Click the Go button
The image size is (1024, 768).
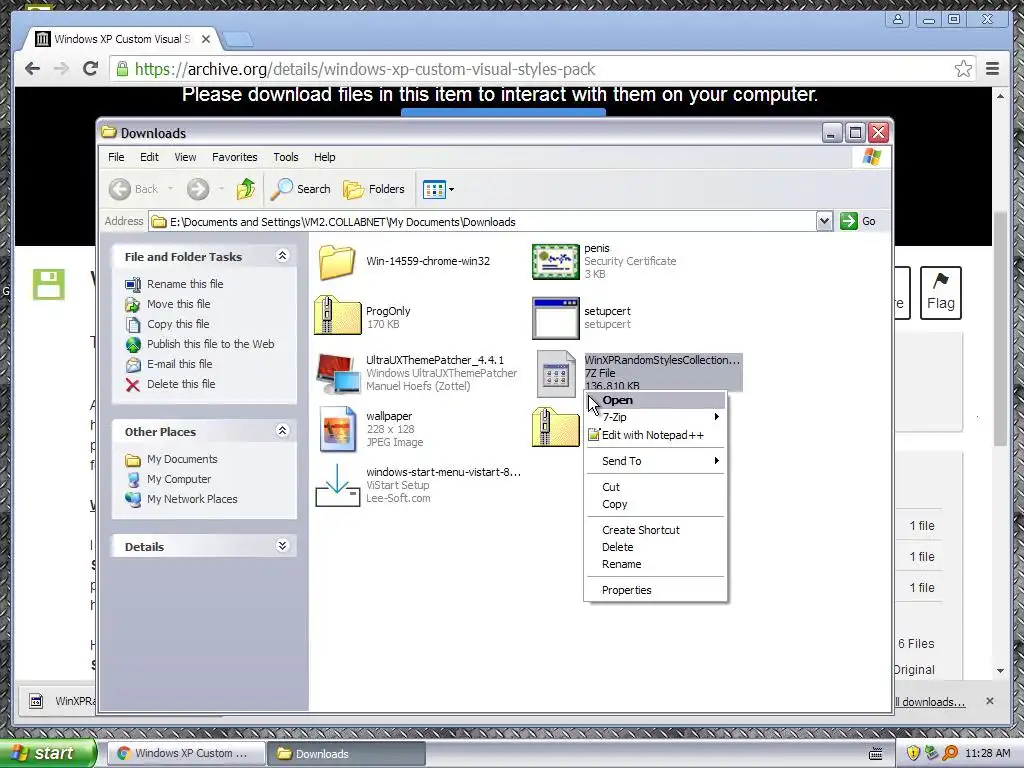point(858,221)
